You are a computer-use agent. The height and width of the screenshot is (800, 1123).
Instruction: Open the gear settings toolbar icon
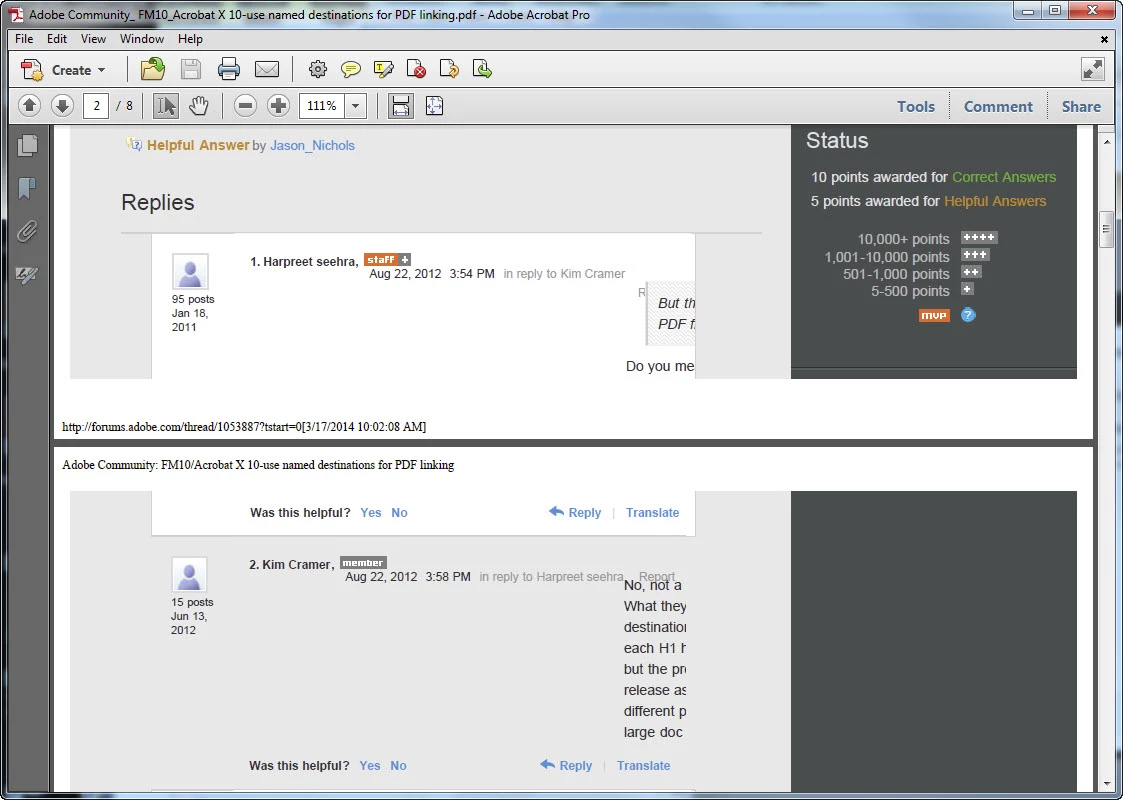(x=318, y=69)
